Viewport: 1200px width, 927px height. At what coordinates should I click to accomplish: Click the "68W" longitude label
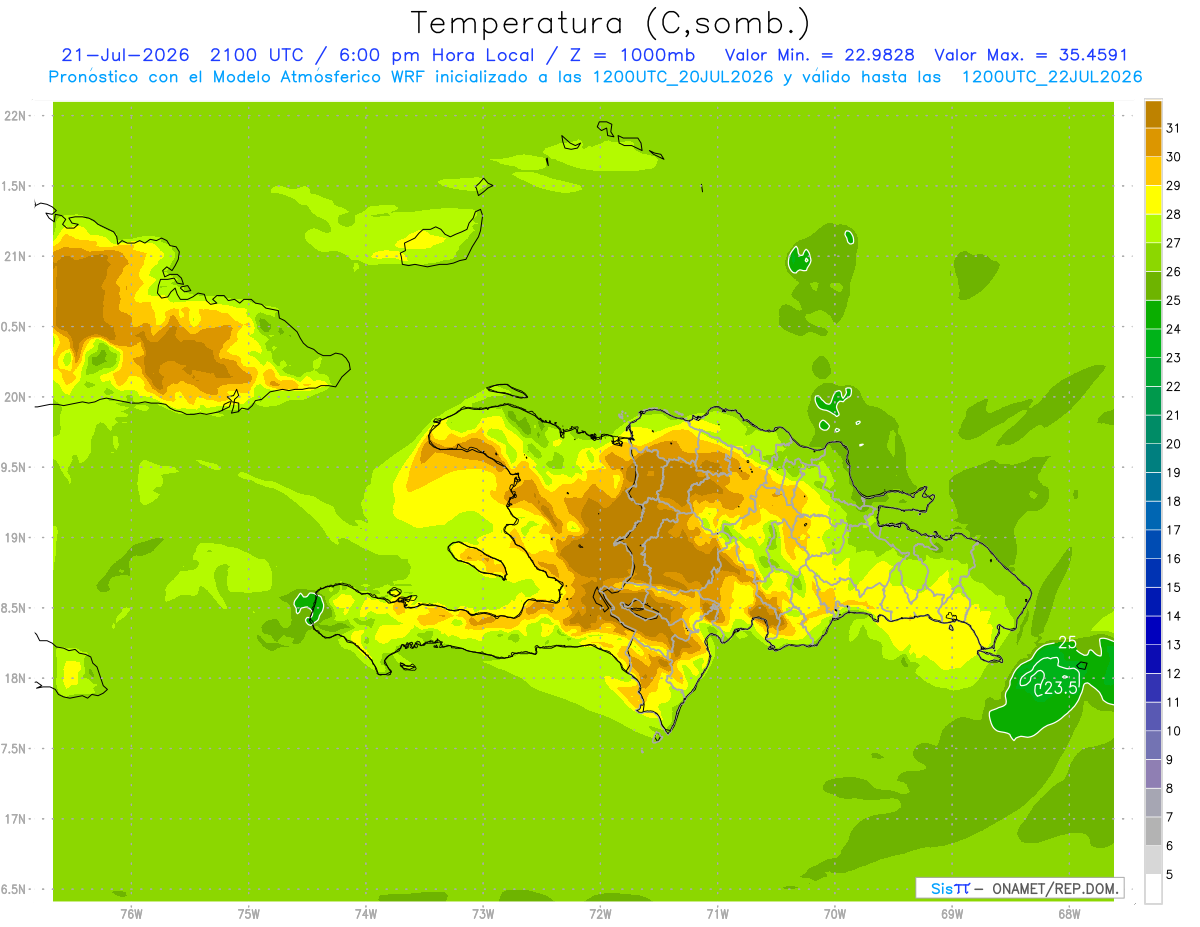pyautogui.click(x=1069, y=913)
